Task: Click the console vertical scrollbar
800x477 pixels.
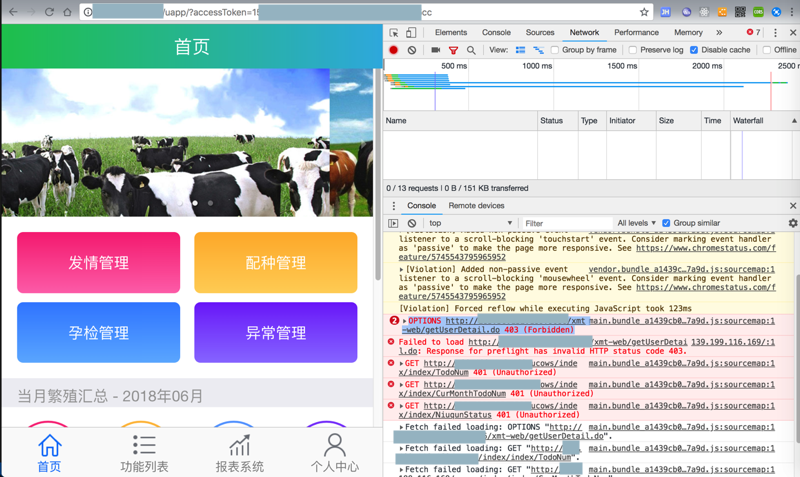Action: [x=797, y=357]
